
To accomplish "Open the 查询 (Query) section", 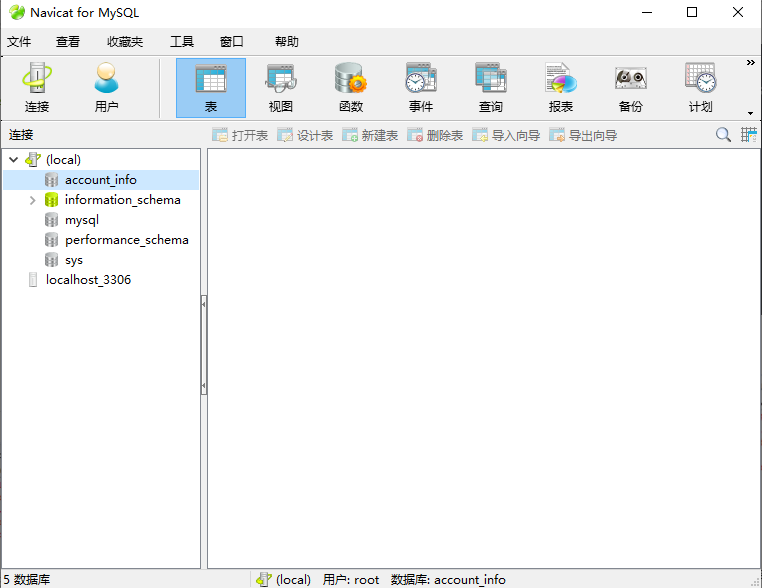I will pos(491,88).
